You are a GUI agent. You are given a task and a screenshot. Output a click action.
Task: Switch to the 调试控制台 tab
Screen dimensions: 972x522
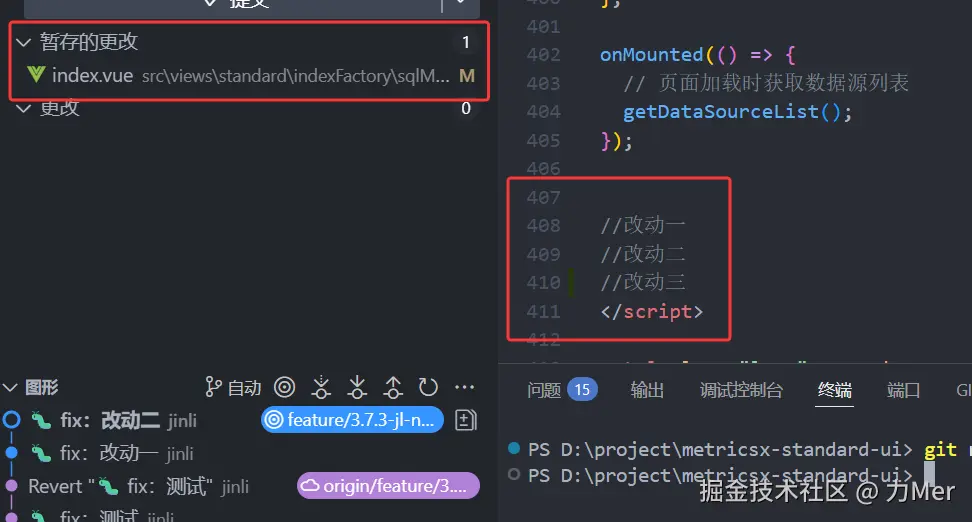click(741, 390)
